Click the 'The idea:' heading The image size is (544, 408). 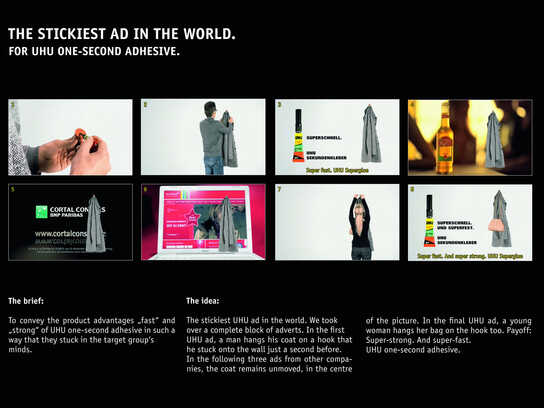tap(203, 301)
